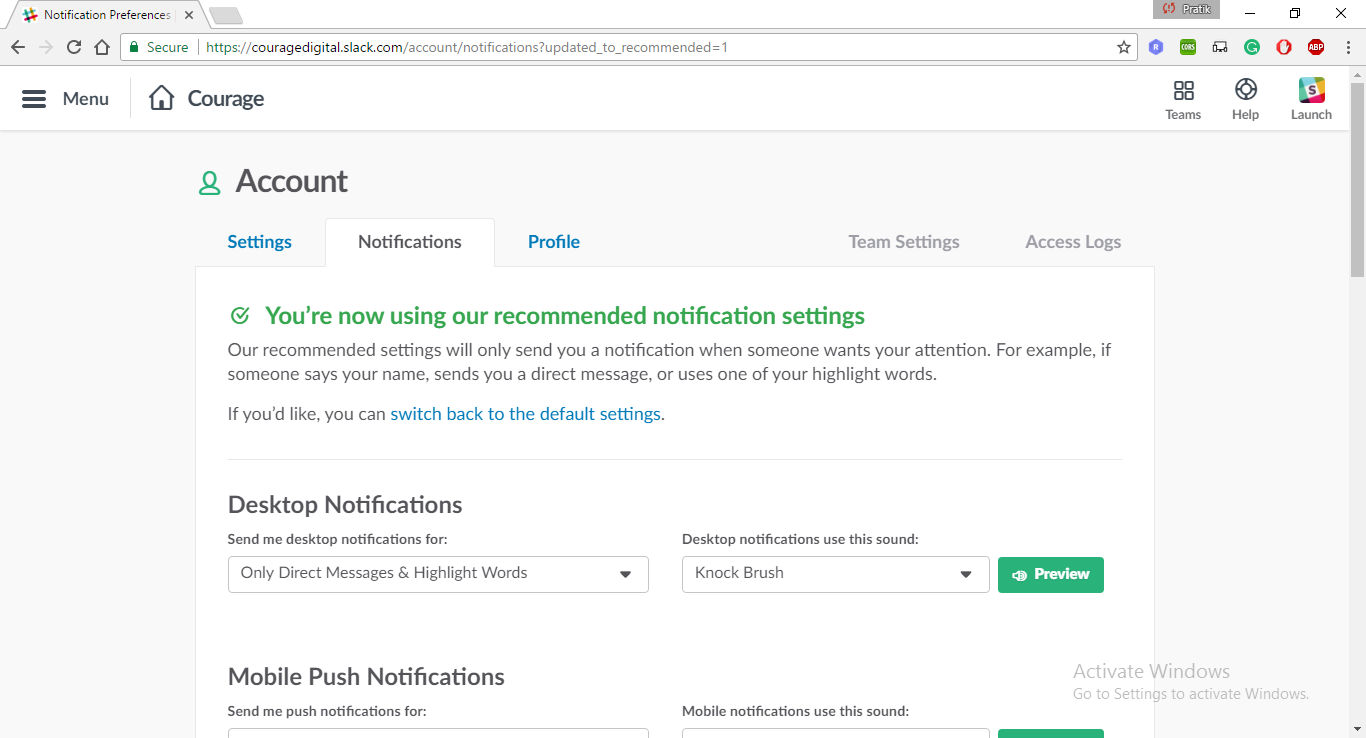
Task: Click the padlock Secure site info
Action: (134, 47)
